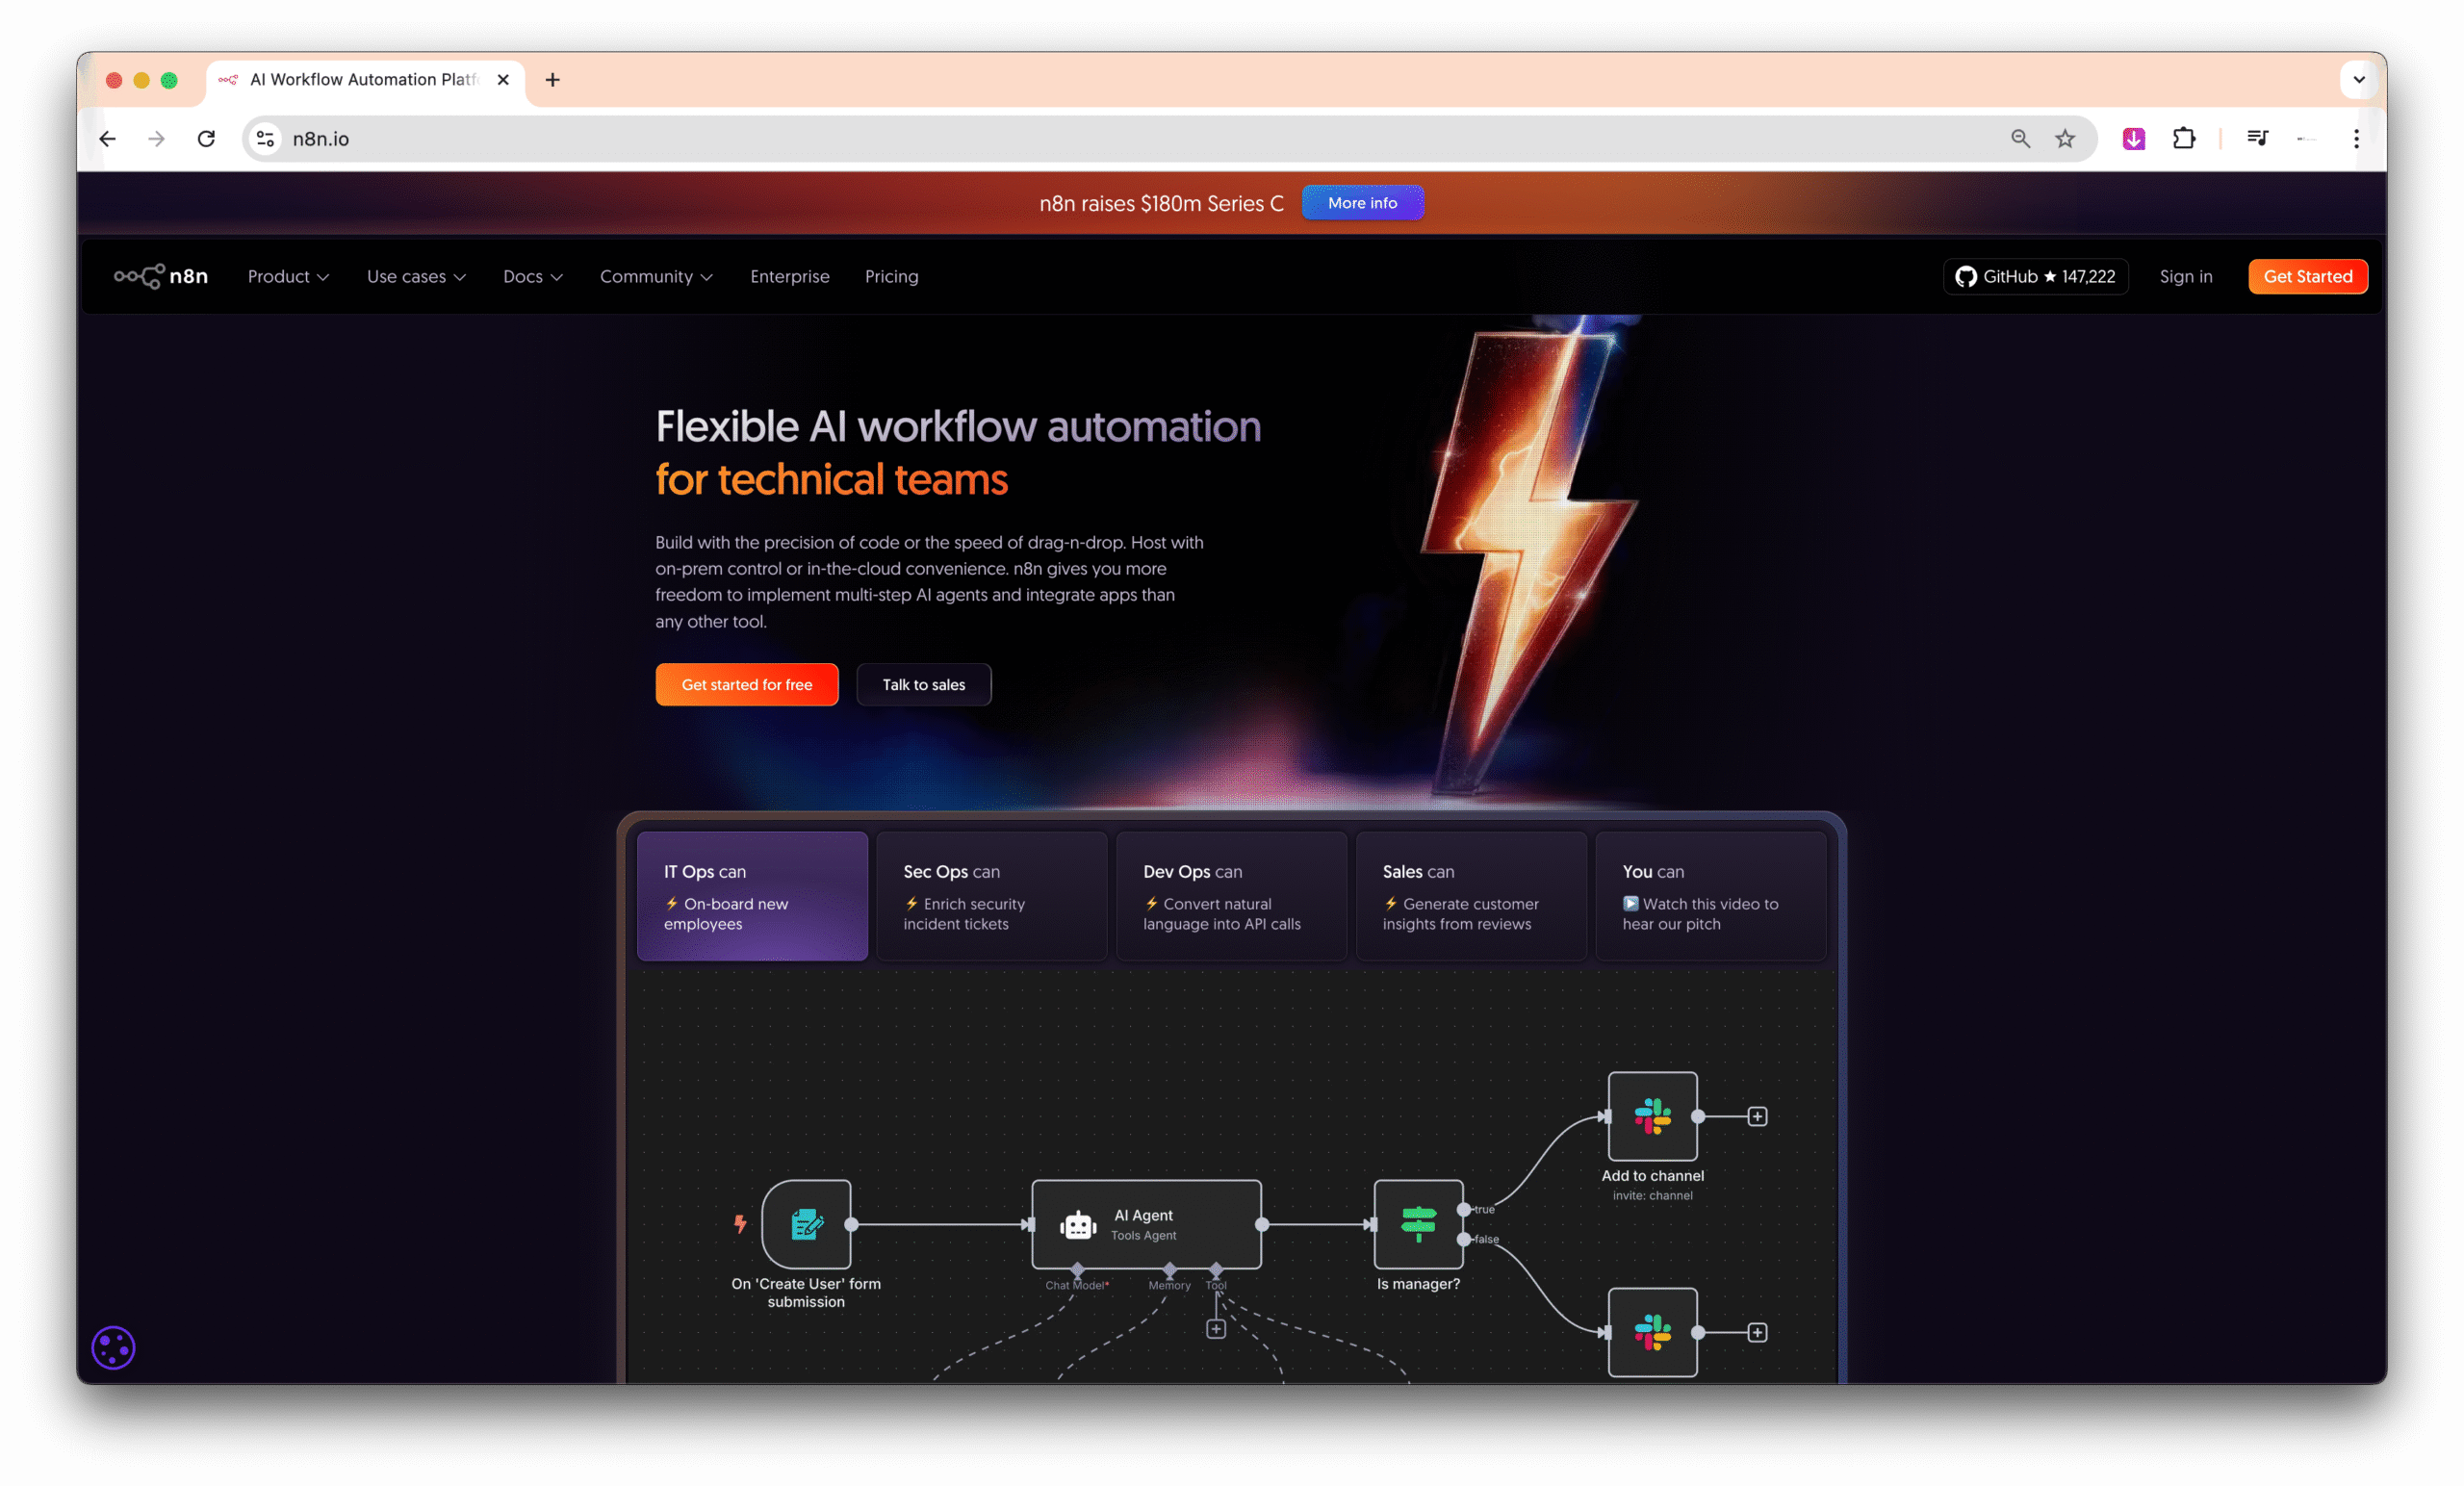Image resolution: width=2464 pixels, height=1486 pixels.
Task: Select the 'Is manager?' signpost node
Action: pos(1418,1224)
